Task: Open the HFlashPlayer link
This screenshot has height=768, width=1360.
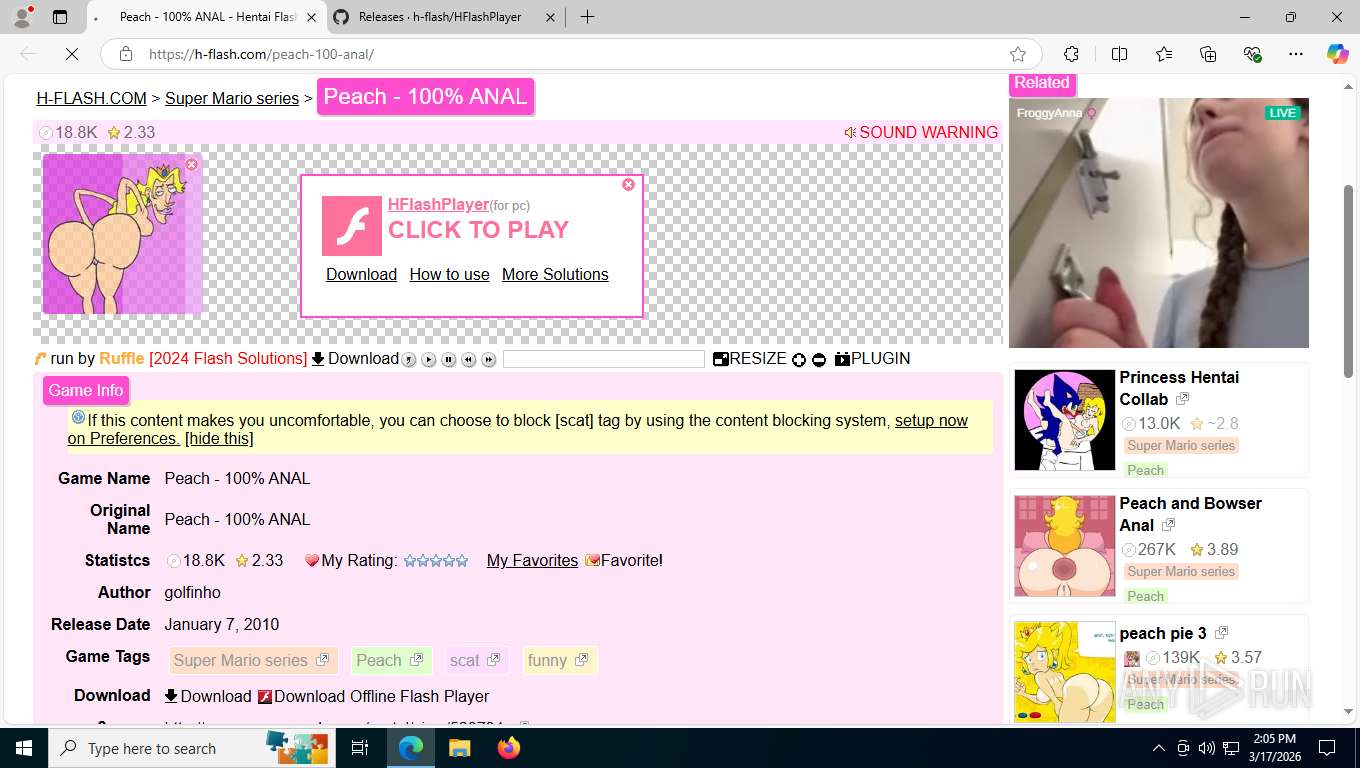Action: tap(438, 204)
